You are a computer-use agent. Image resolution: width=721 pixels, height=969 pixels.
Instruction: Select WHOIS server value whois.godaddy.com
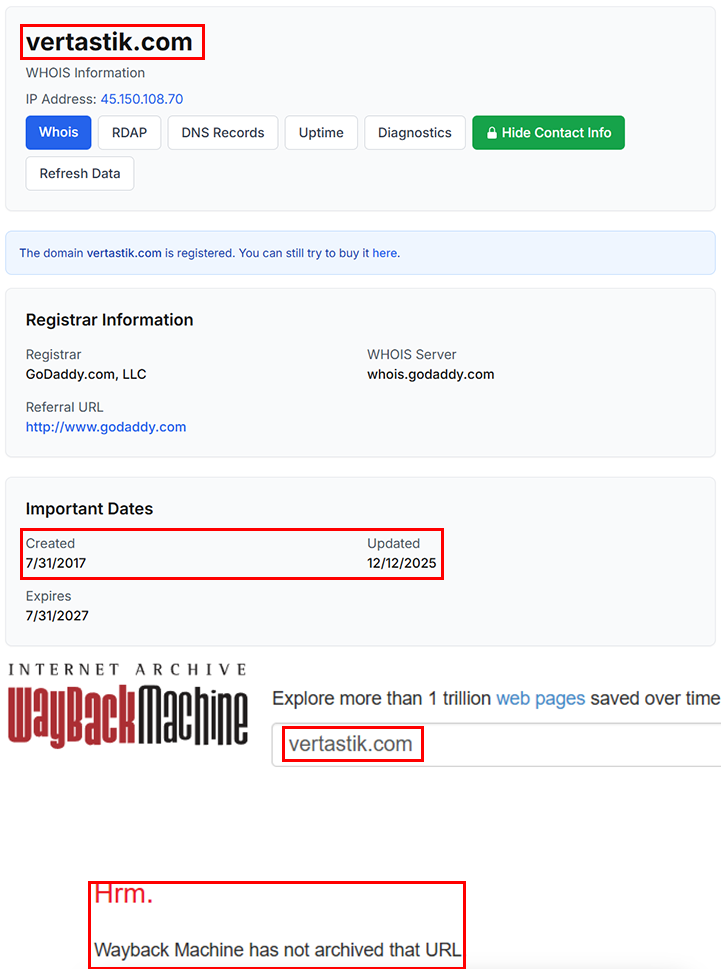pos(431,374)
